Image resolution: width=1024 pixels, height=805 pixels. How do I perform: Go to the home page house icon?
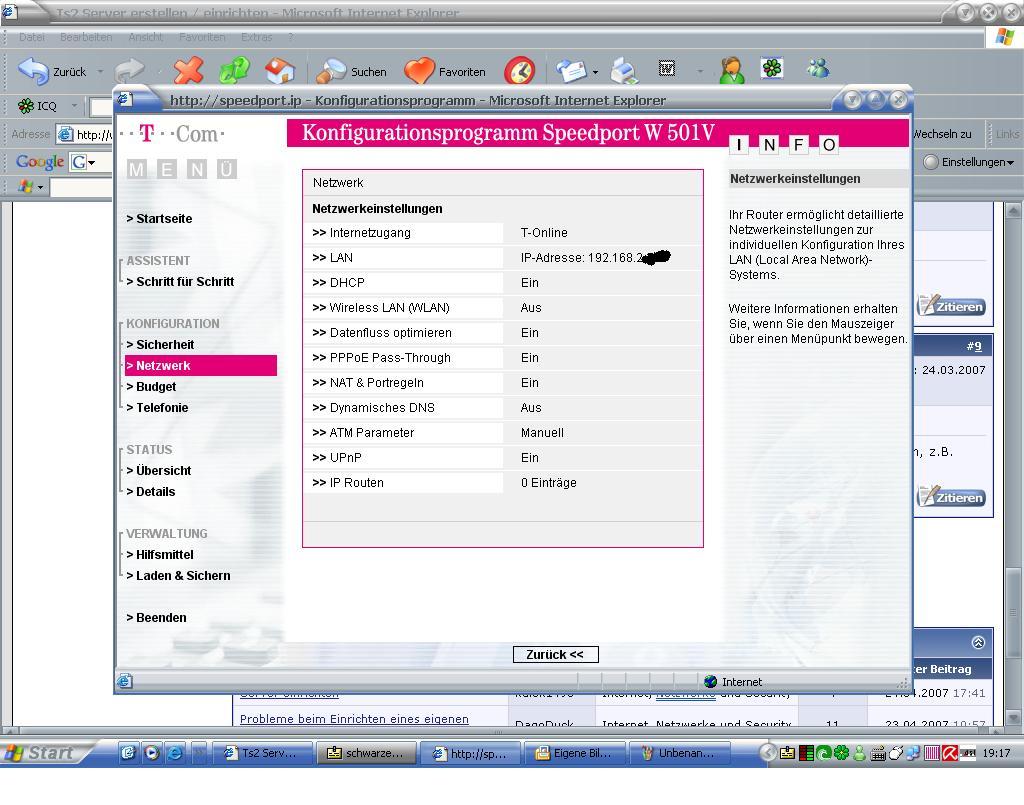[x=280, y=71]
